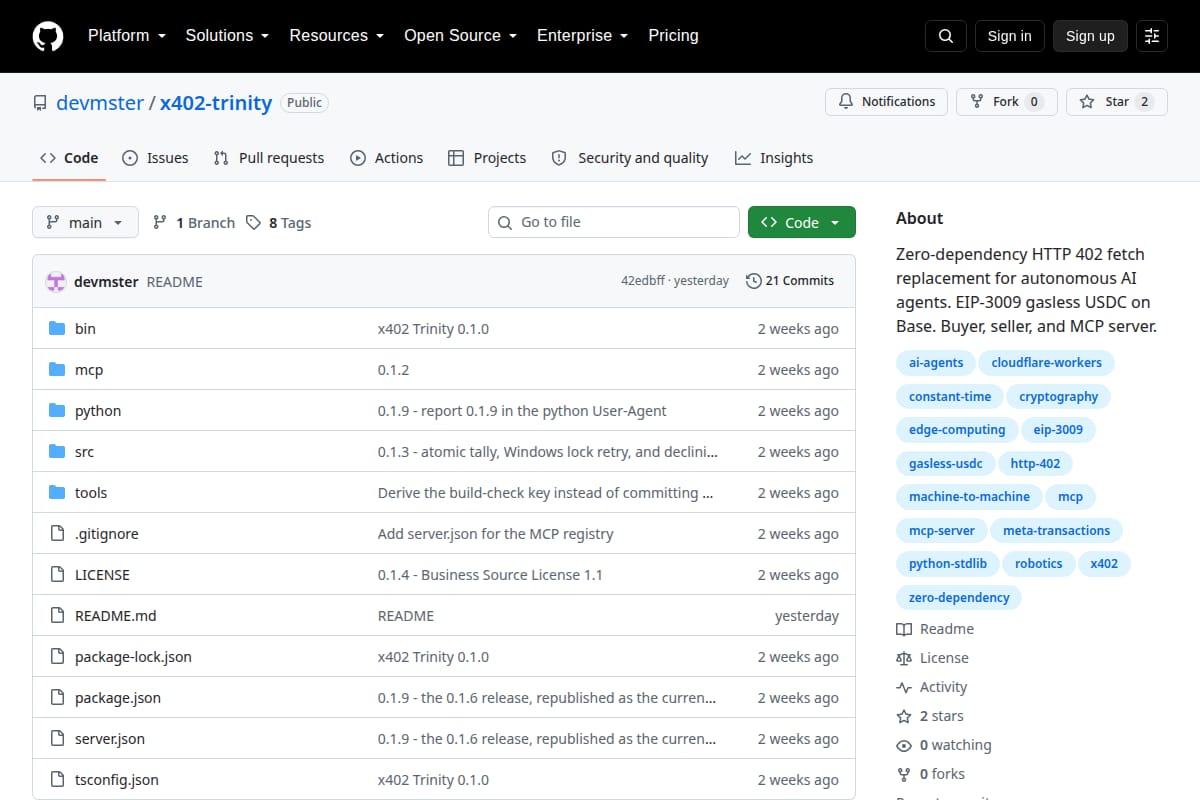
Task: Click devmster's avatar in the commit bar
Action: pos(56,281)
